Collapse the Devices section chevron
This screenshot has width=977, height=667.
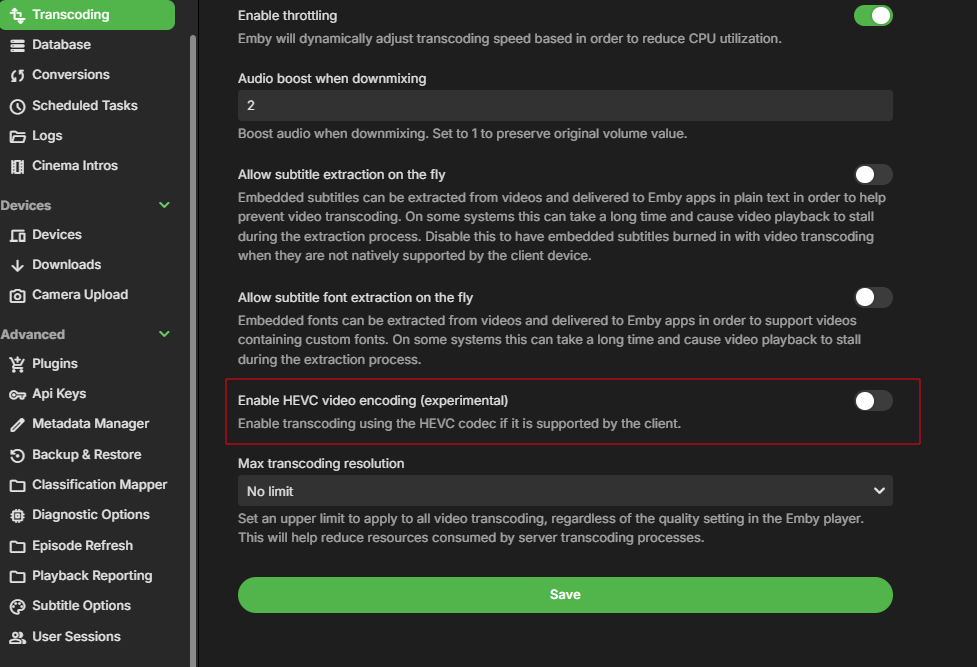[x=165, y=205]
